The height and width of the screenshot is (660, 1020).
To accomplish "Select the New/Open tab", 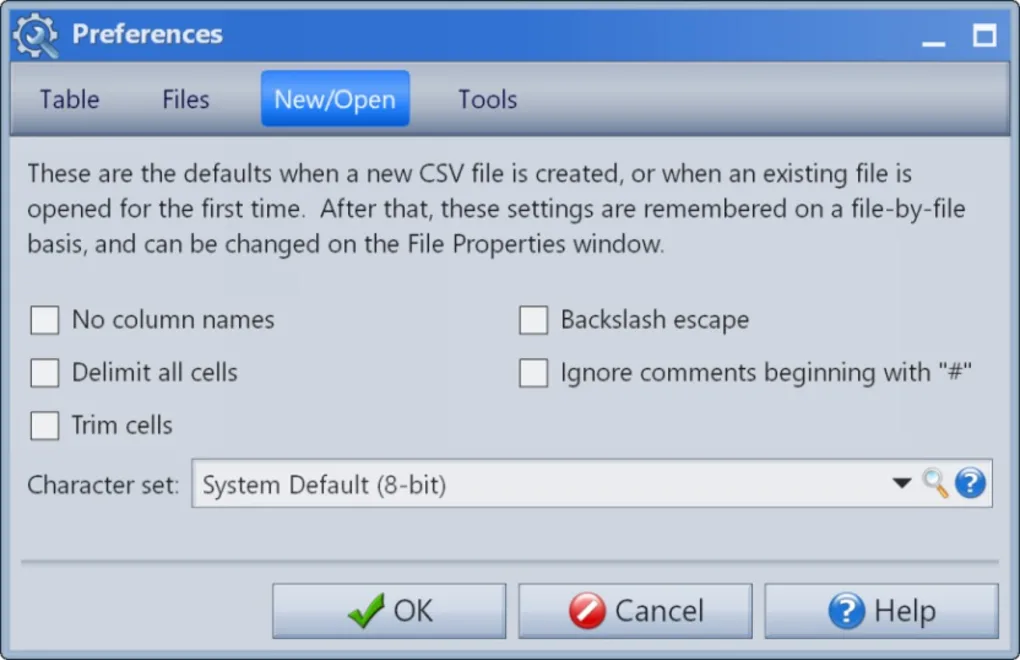I will (x=335, y=99).
